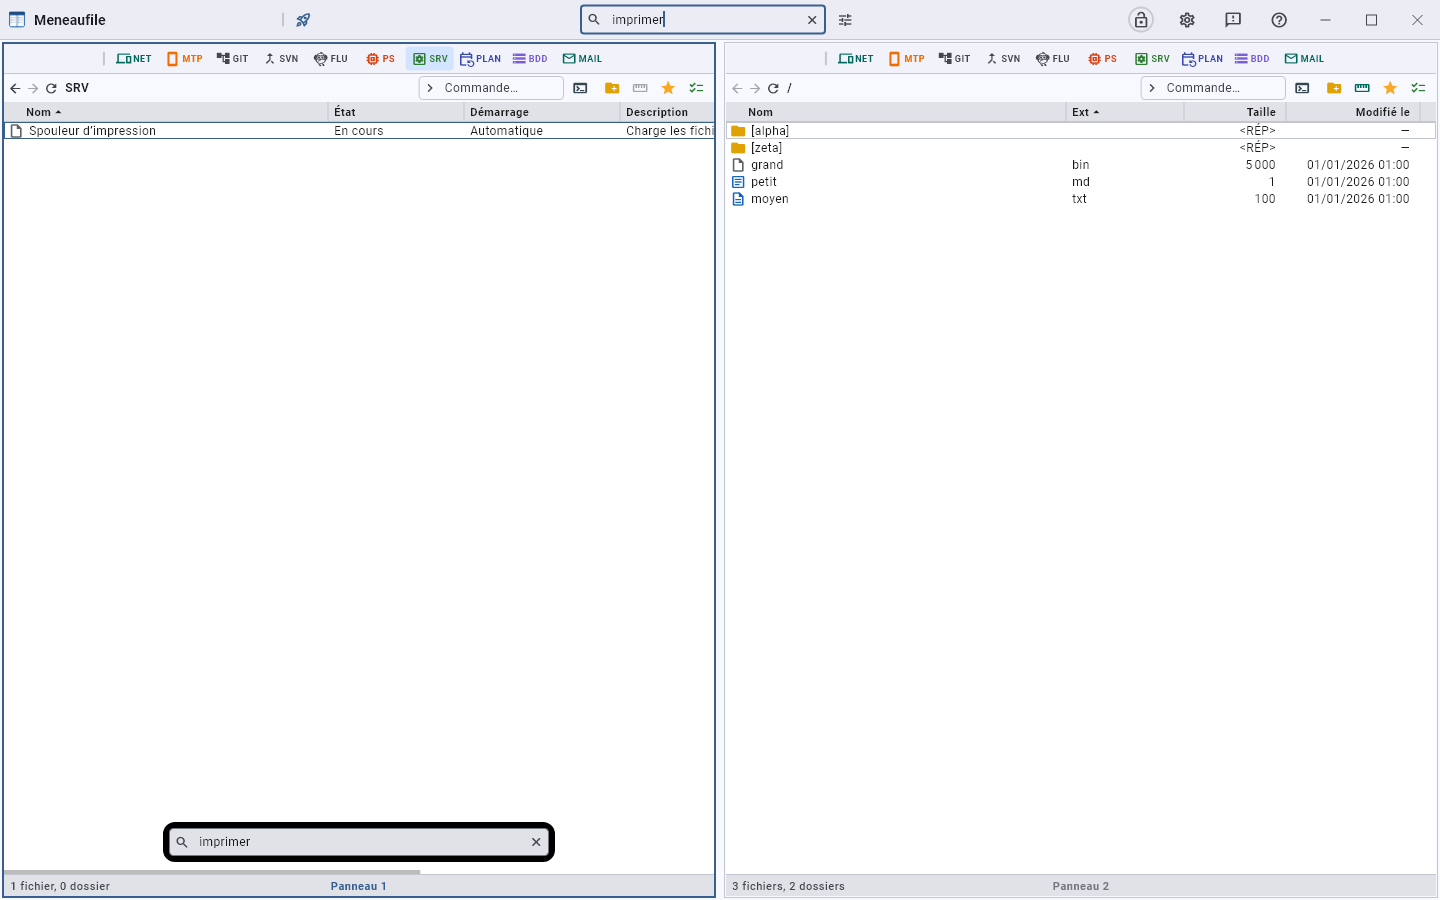Expand the left Commande… box chevron
The width and height of the screenshot is (1440, 900).
[430, 88]
